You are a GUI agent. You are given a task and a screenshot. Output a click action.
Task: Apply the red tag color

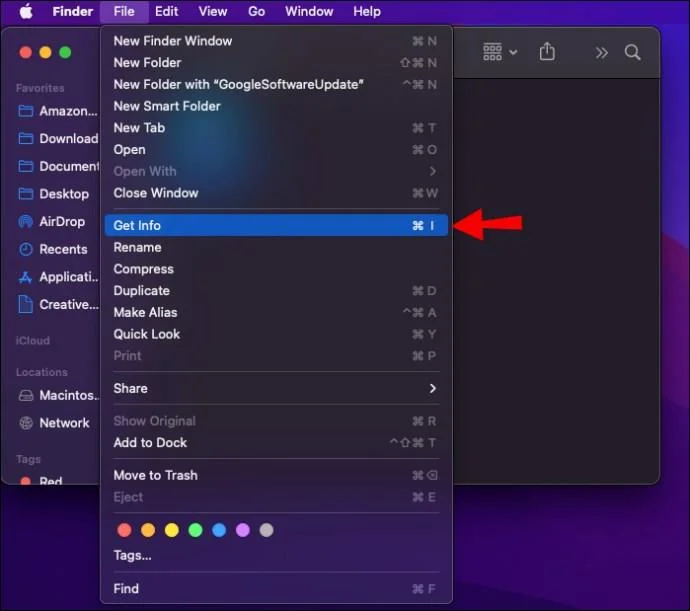(125, 530)
